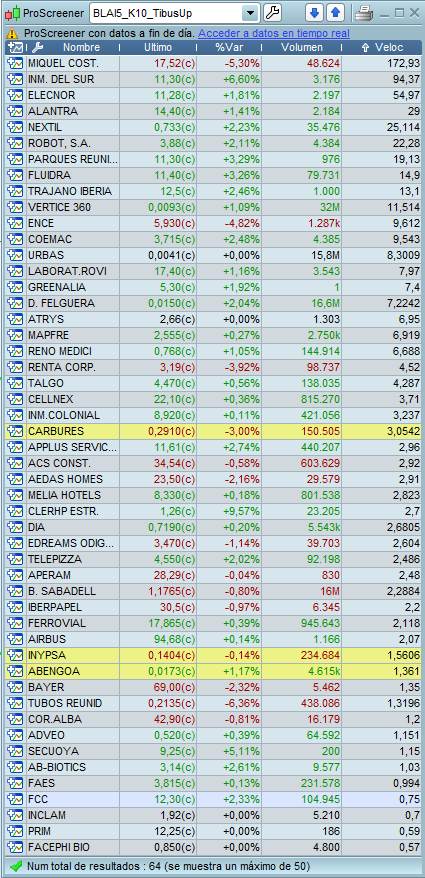Open chart icon for CELLNEX

14,399
